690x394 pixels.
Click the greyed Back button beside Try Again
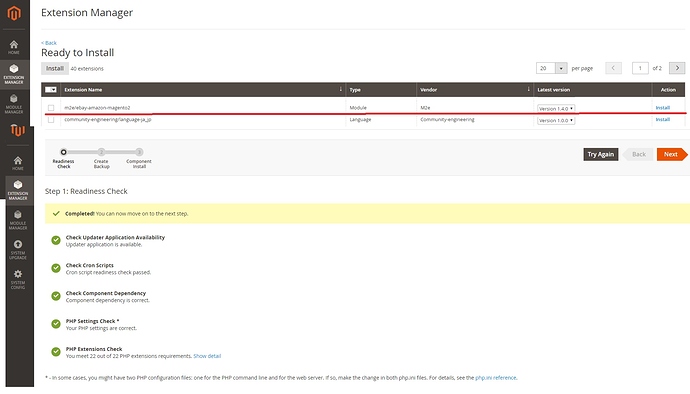(x=638, y=155)
